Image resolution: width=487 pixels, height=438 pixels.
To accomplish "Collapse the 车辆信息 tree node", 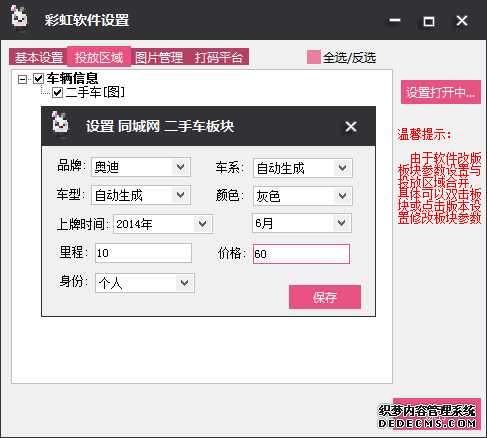I will (22, 79).
